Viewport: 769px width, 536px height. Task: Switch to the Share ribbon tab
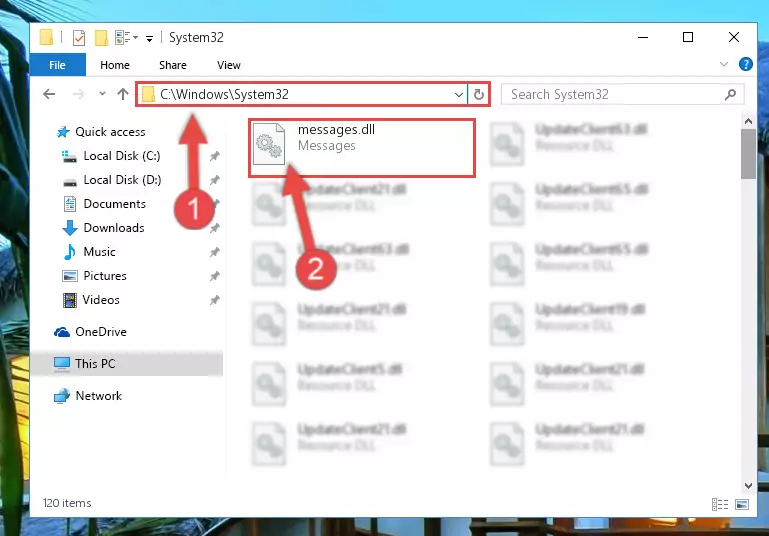[x=173, y=65]
